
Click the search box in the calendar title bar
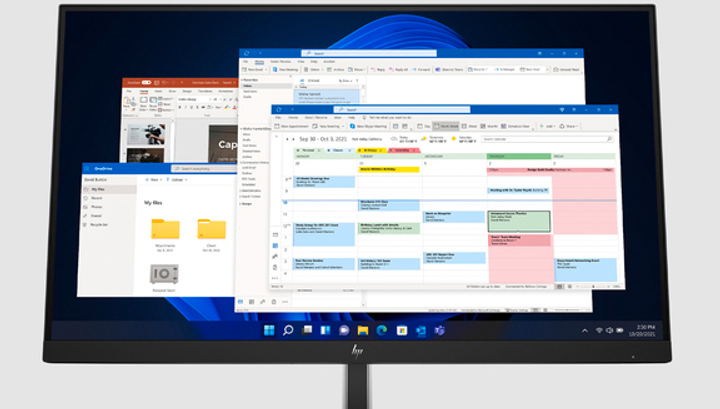[402, 110]
